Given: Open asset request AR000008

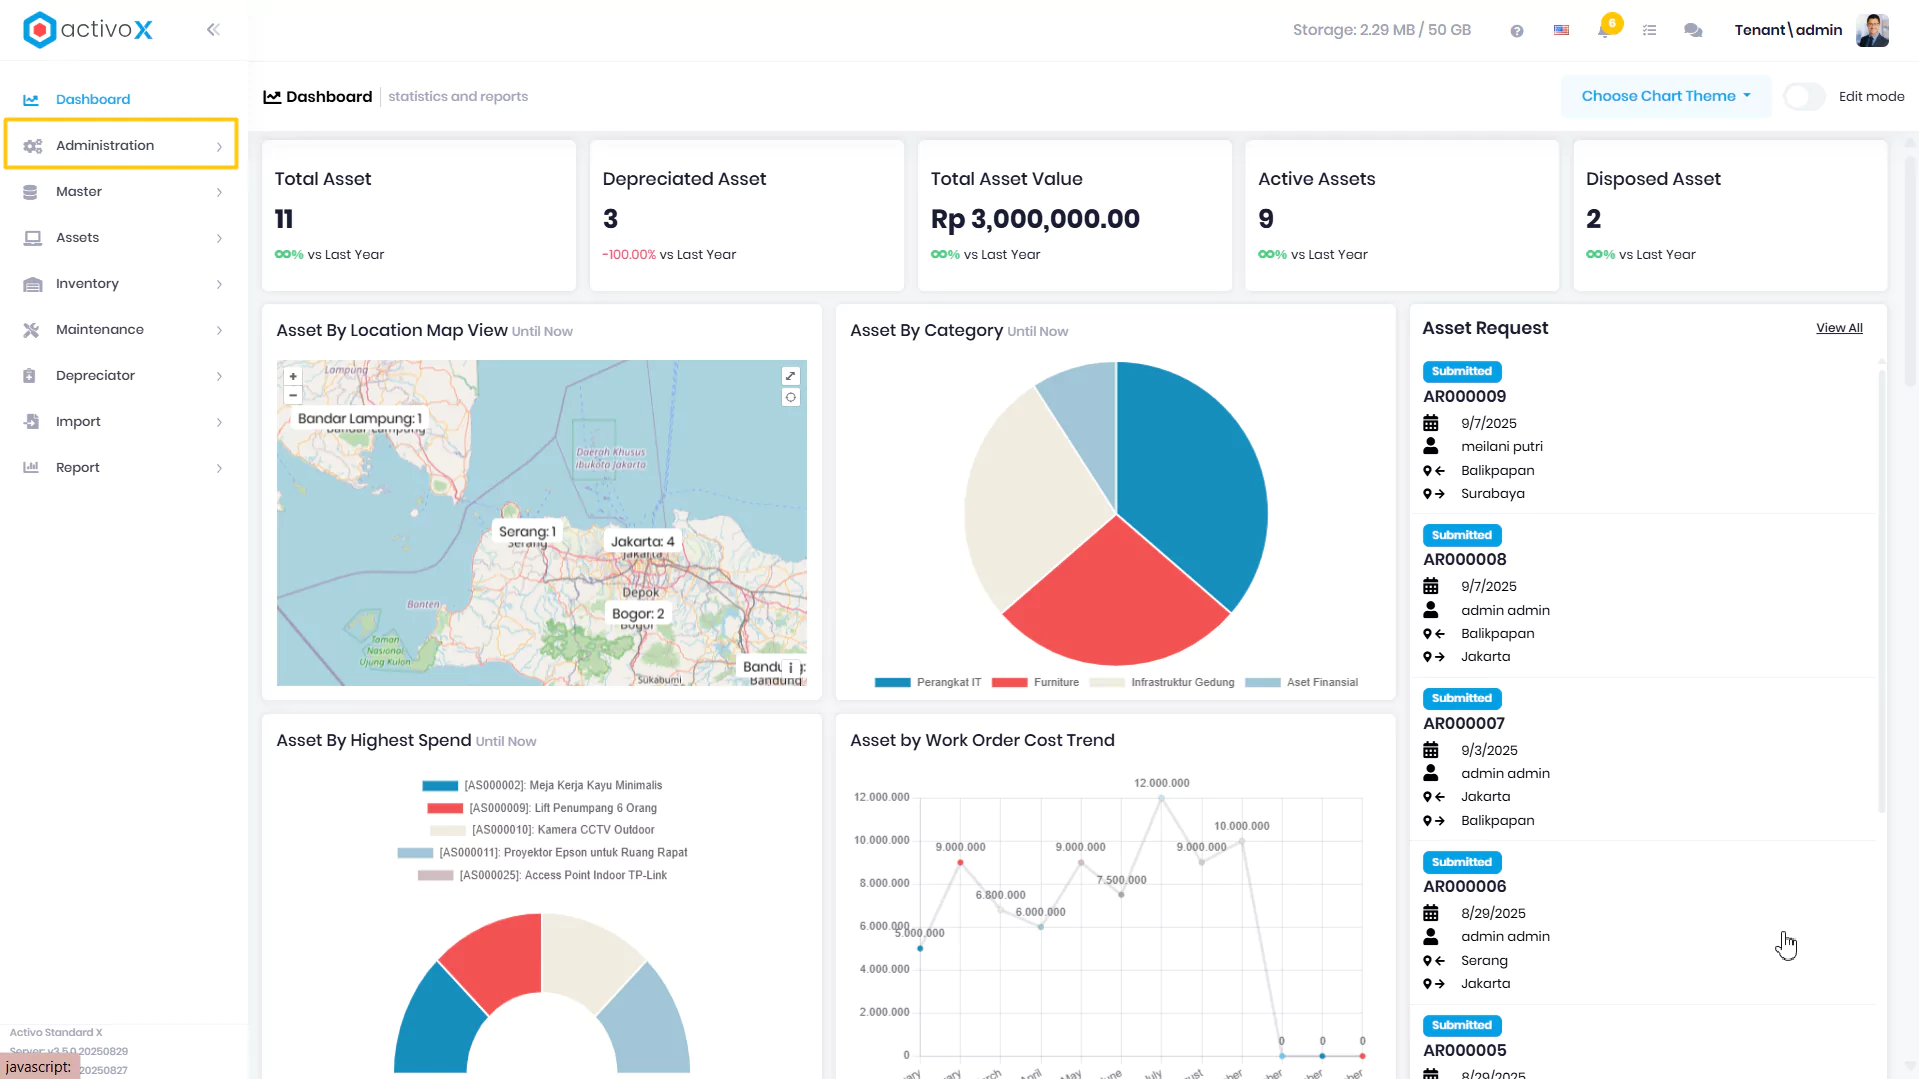Looking at the screenshot, I should [x=1464, y=560].
